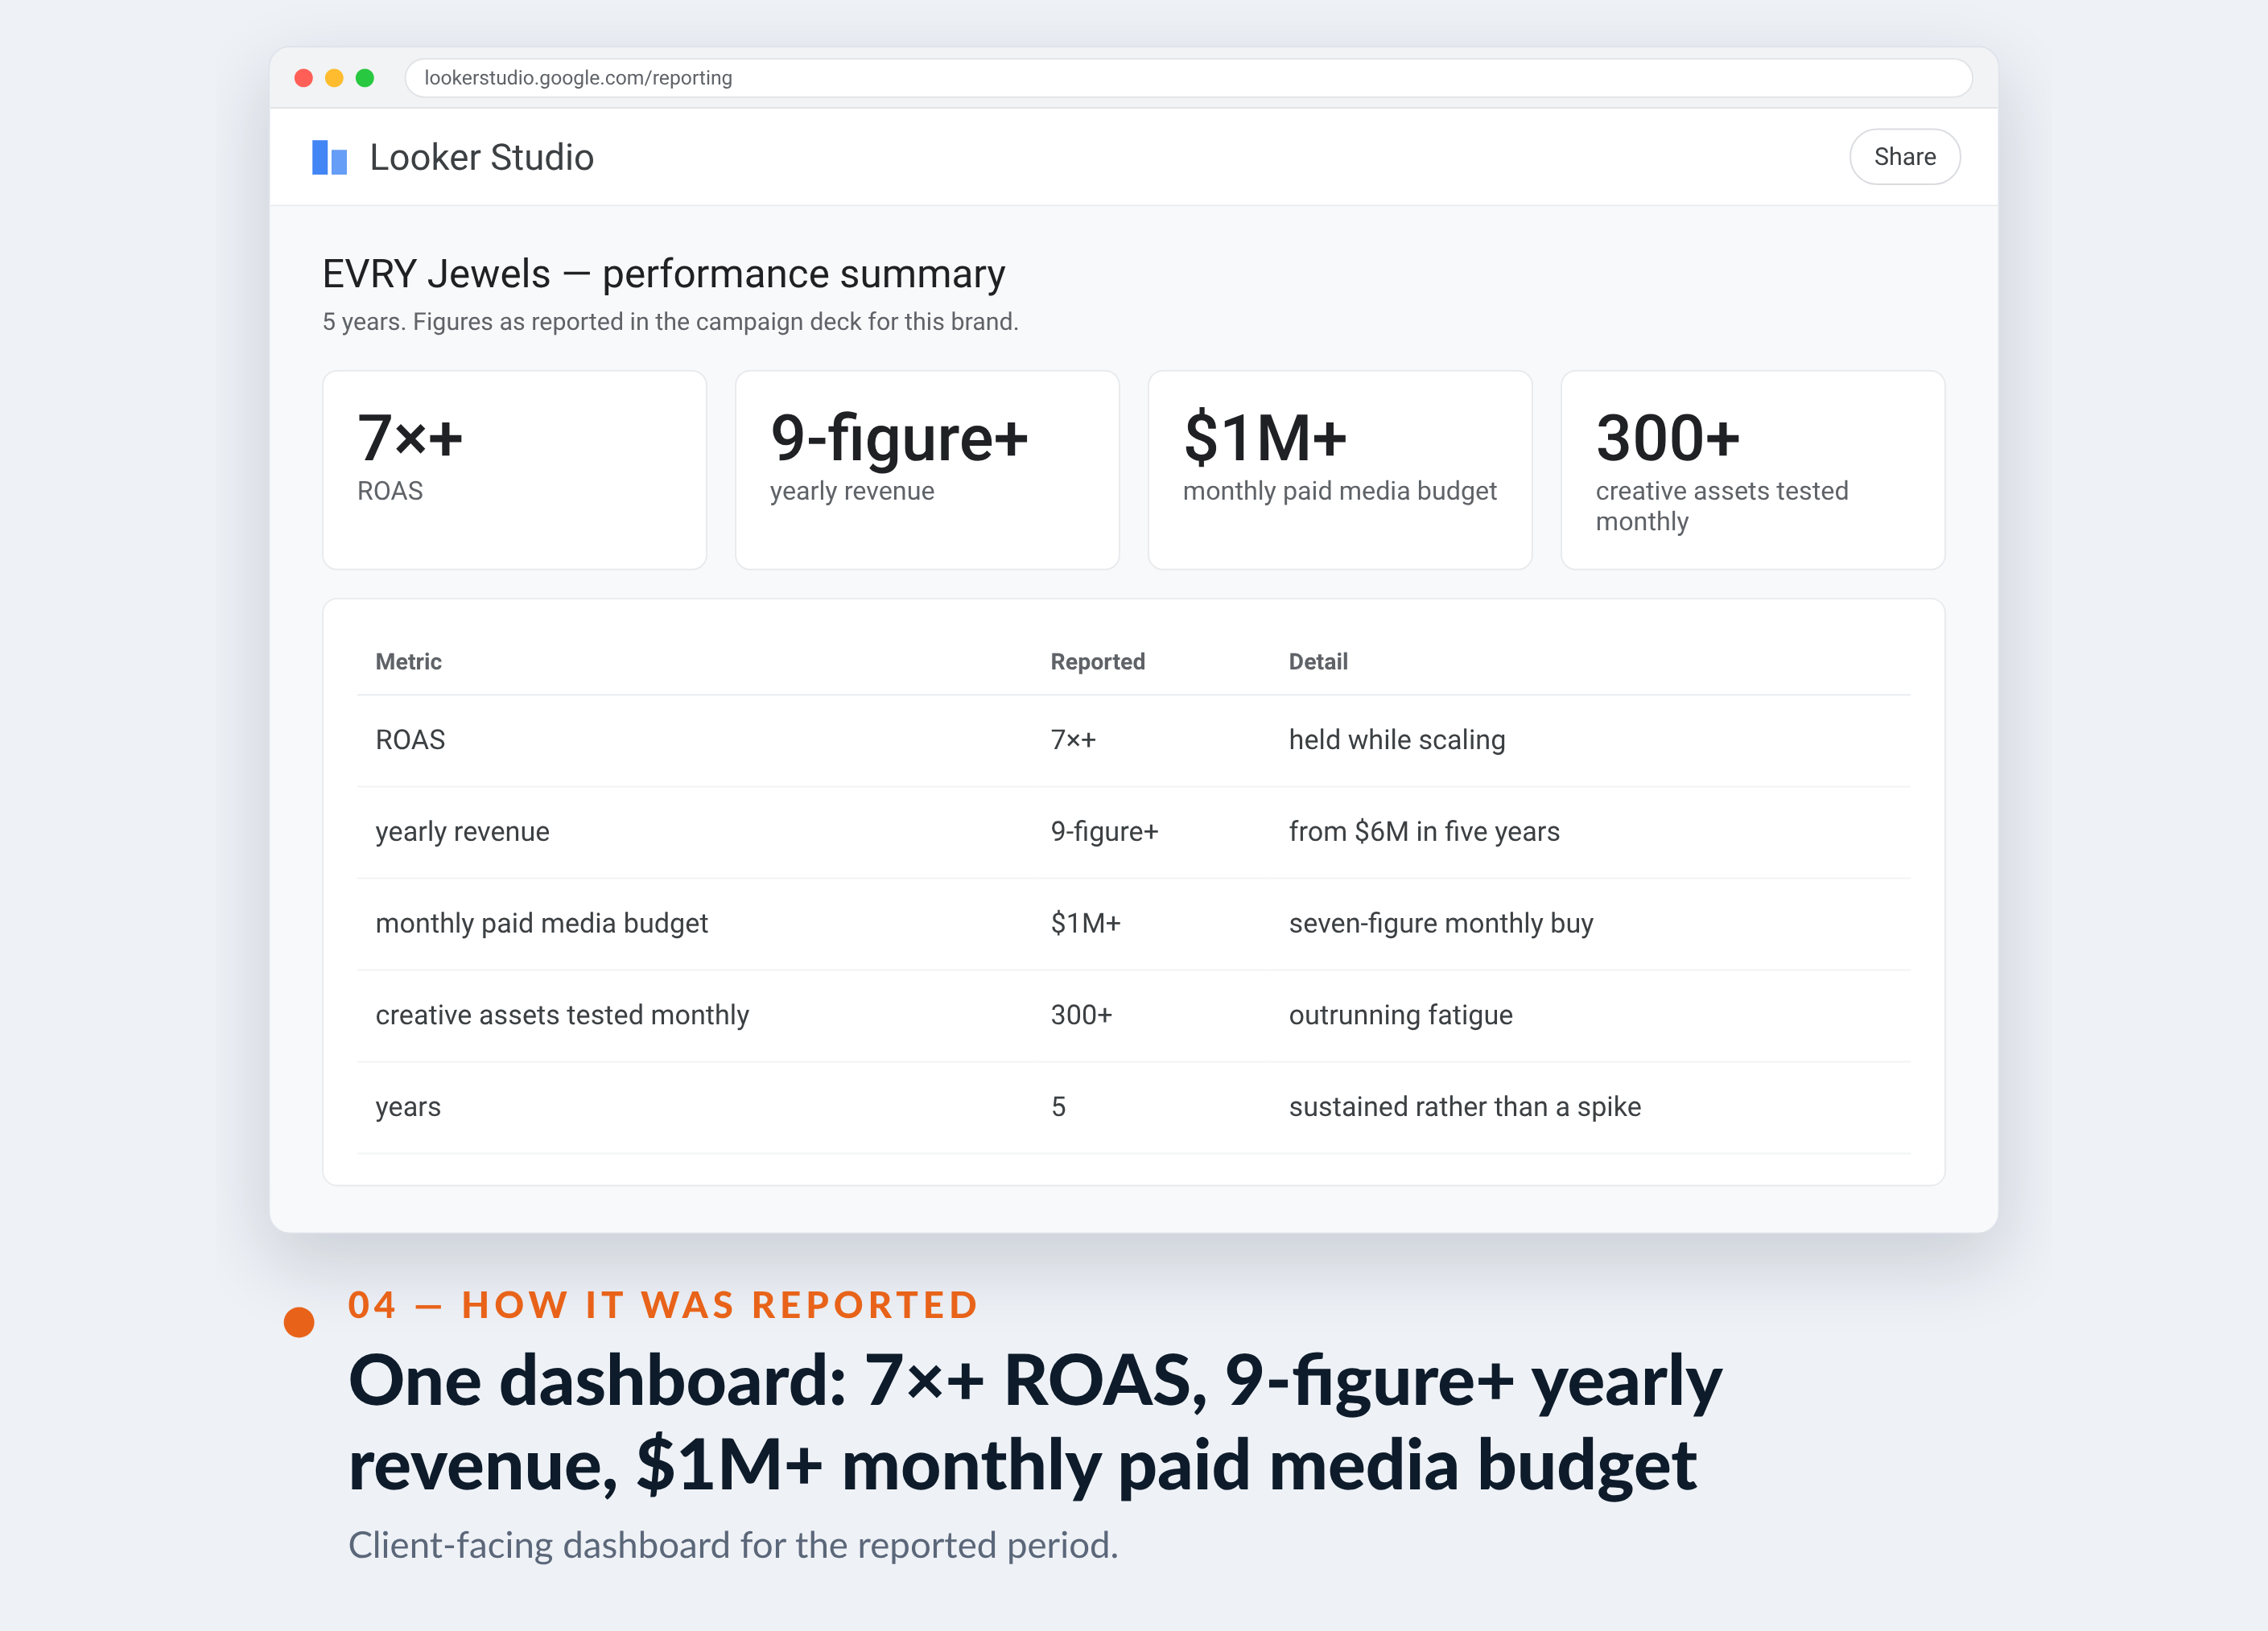Click the Metric column header
This screenshot has height=1631, width=2268.
click(x=408, y=662)
